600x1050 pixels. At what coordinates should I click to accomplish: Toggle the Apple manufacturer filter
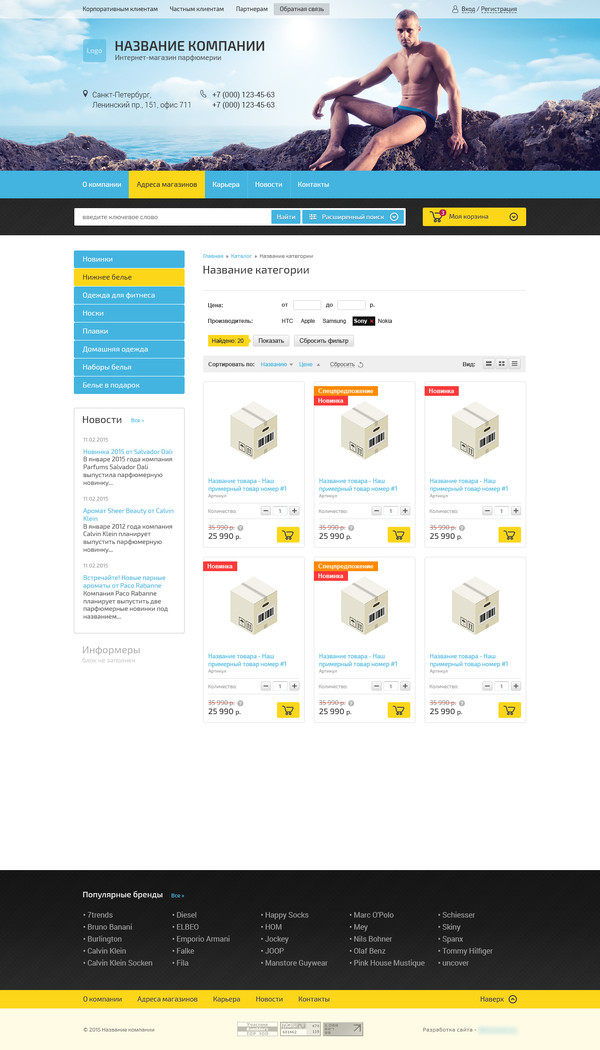click(x=307, y=321)
